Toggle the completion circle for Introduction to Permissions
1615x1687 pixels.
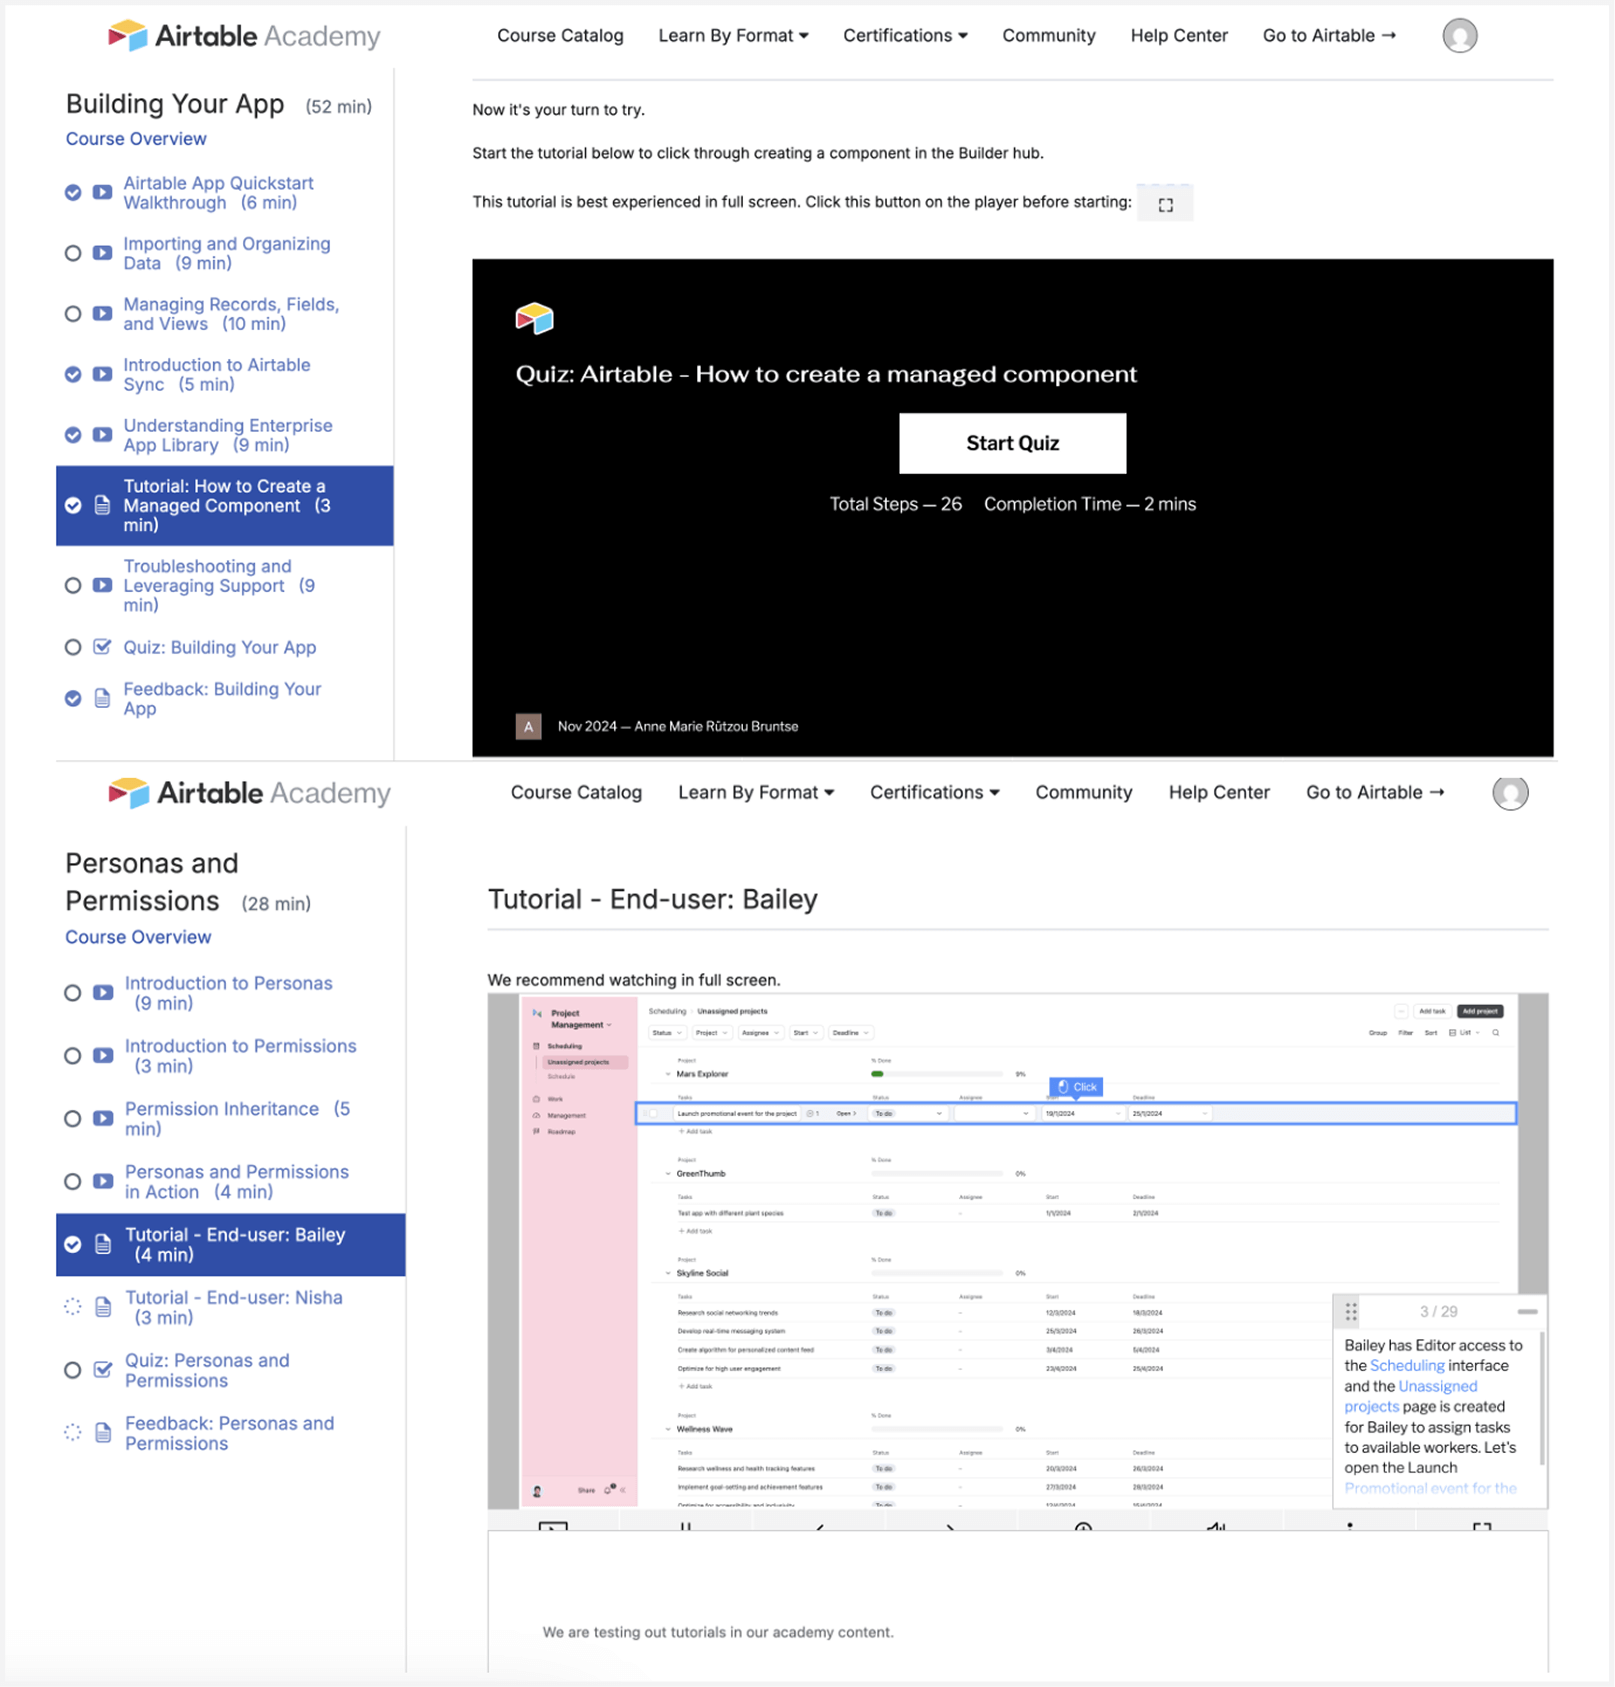point(73,1056)
